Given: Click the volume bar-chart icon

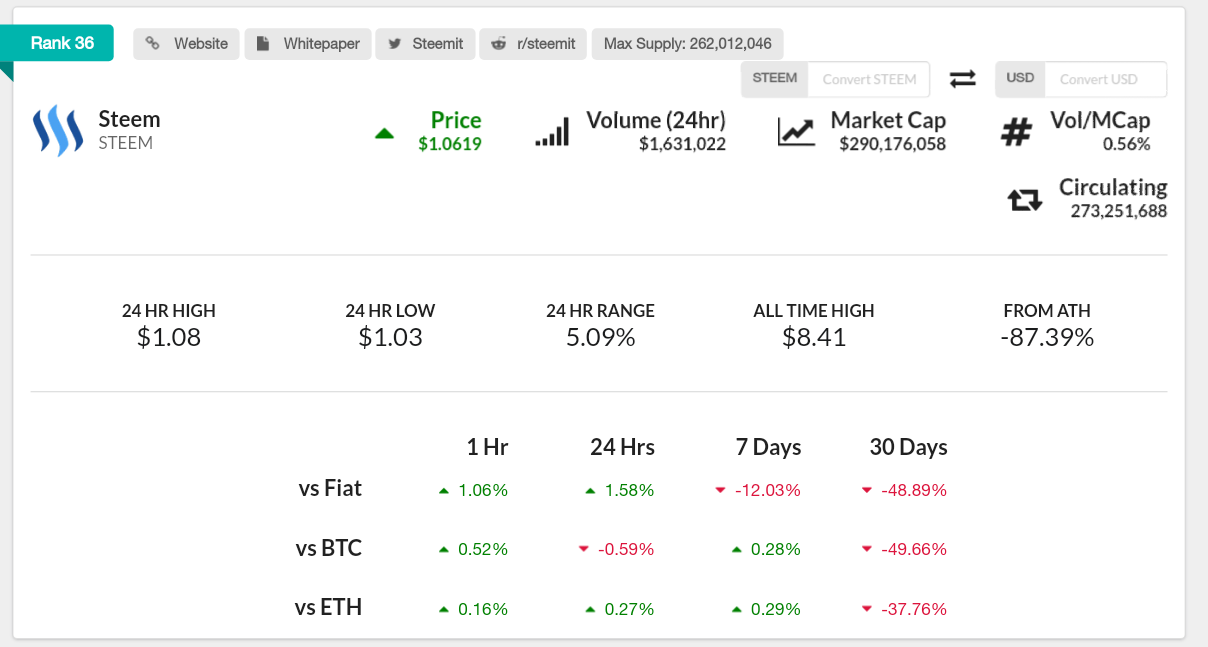Looking at the screenshot, I should pyautogui.click(x=552, y=132).
